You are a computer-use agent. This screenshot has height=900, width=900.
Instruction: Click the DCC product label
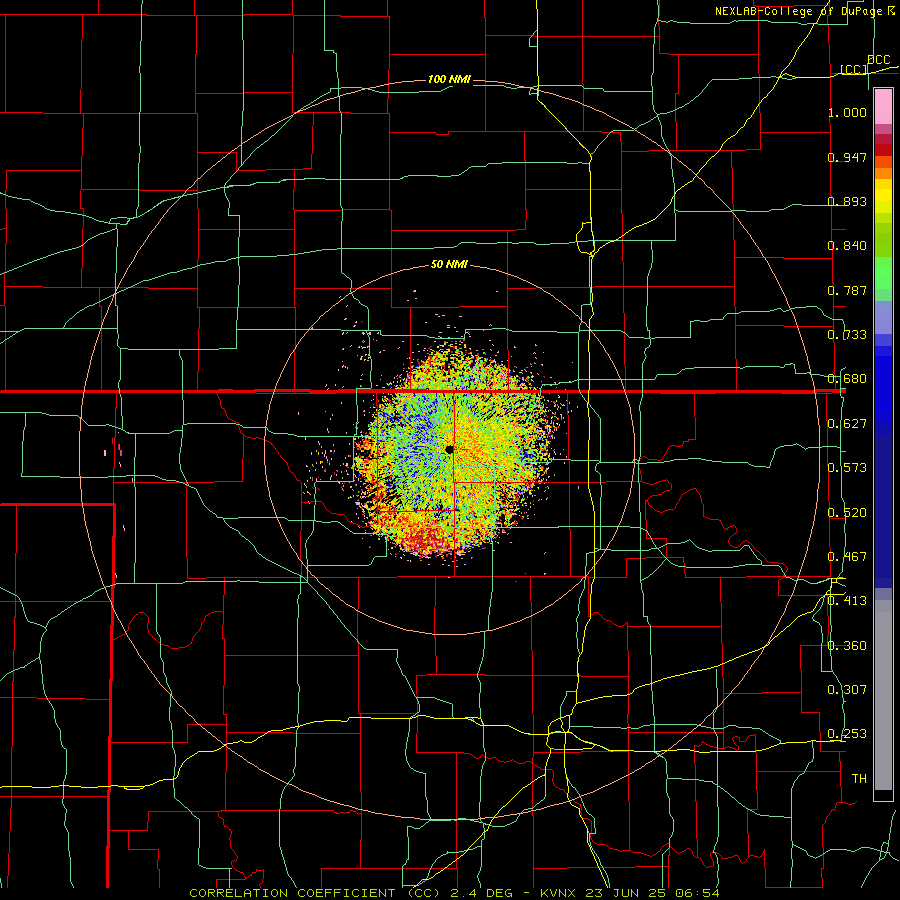coord(878,60)
